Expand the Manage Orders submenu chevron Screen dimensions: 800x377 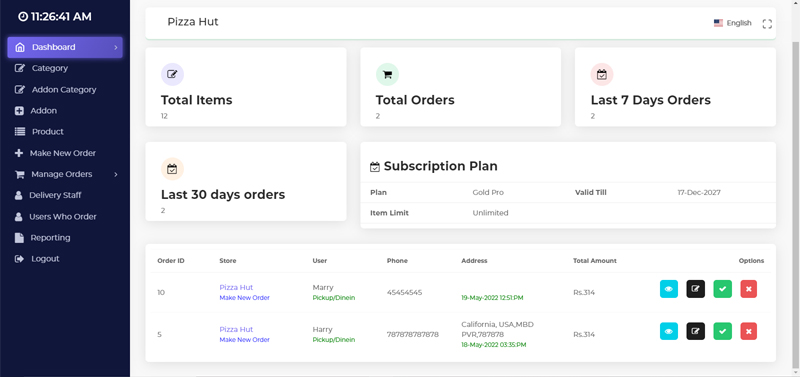click(x=116, y=174)
